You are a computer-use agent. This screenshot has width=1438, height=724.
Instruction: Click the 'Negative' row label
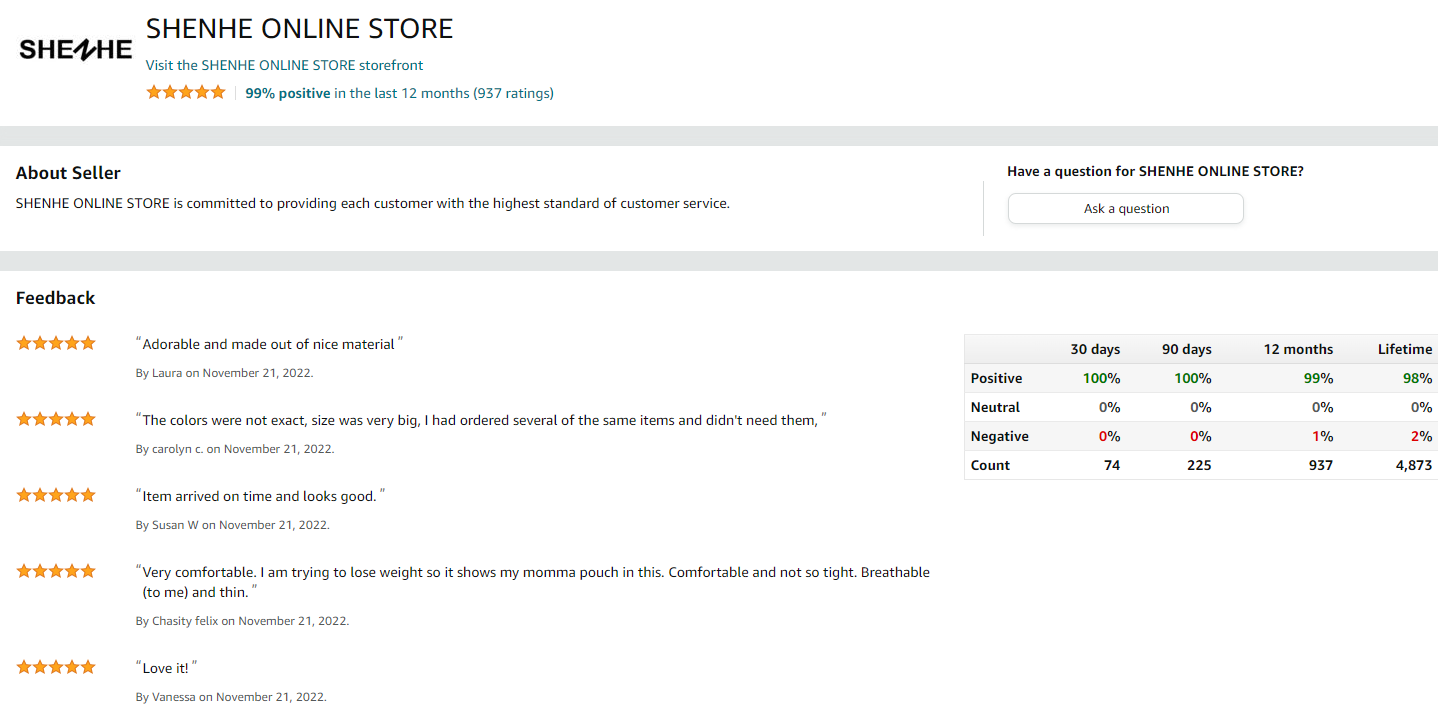pos(999,436)
